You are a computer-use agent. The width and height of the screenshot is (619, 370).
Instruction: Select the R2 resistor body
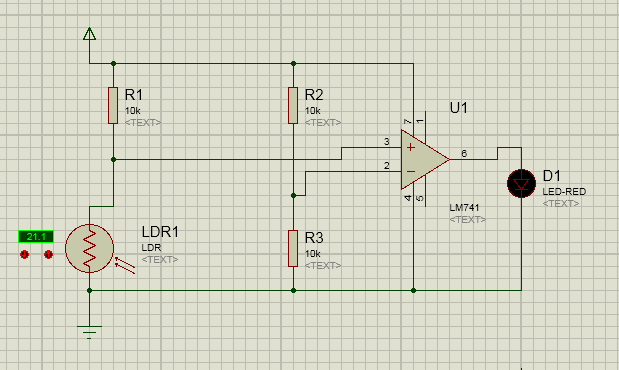click(293, 105)
